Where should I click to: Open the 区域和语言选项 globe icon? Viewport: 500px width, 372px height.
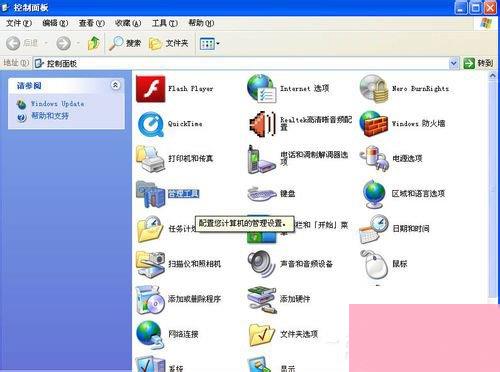[374, 194]
